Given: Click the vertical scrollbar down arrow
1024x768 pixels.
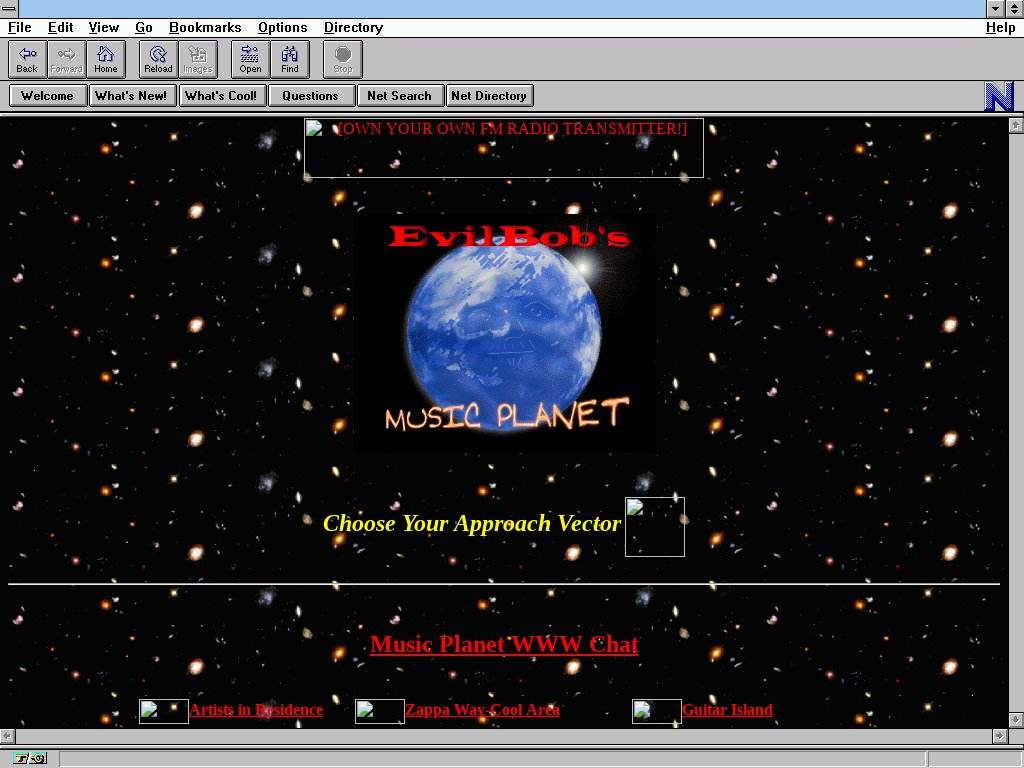Looking at the screenshot, I should [x=1015, y=719].
